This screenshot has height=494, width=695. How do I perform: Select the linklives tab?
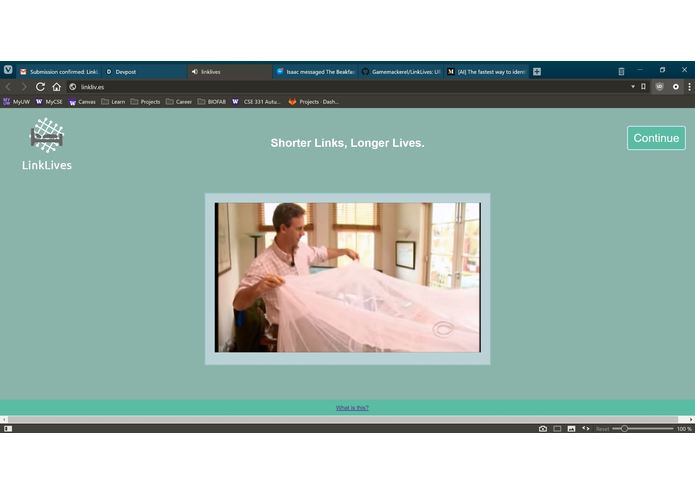pos(230,72)
